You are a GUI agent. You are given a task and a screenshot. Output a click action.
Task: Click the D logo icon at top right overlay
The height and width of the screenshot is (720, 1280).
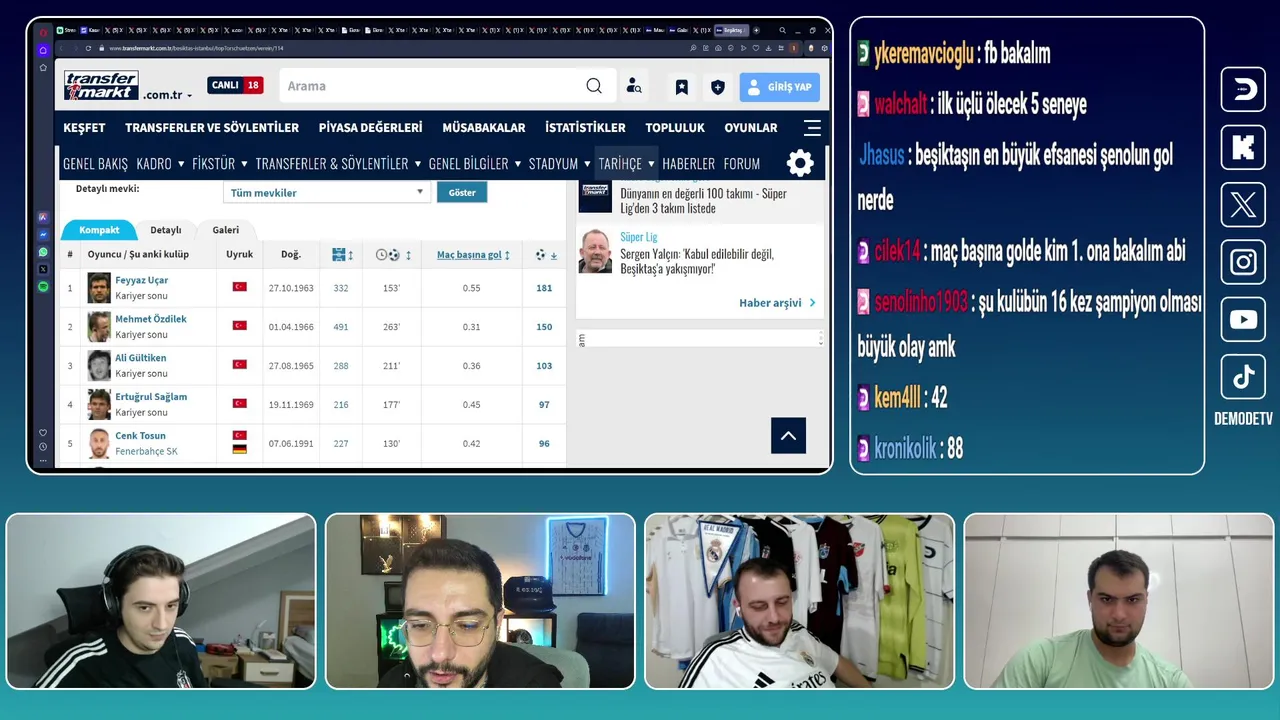(x=1243, y=89)
